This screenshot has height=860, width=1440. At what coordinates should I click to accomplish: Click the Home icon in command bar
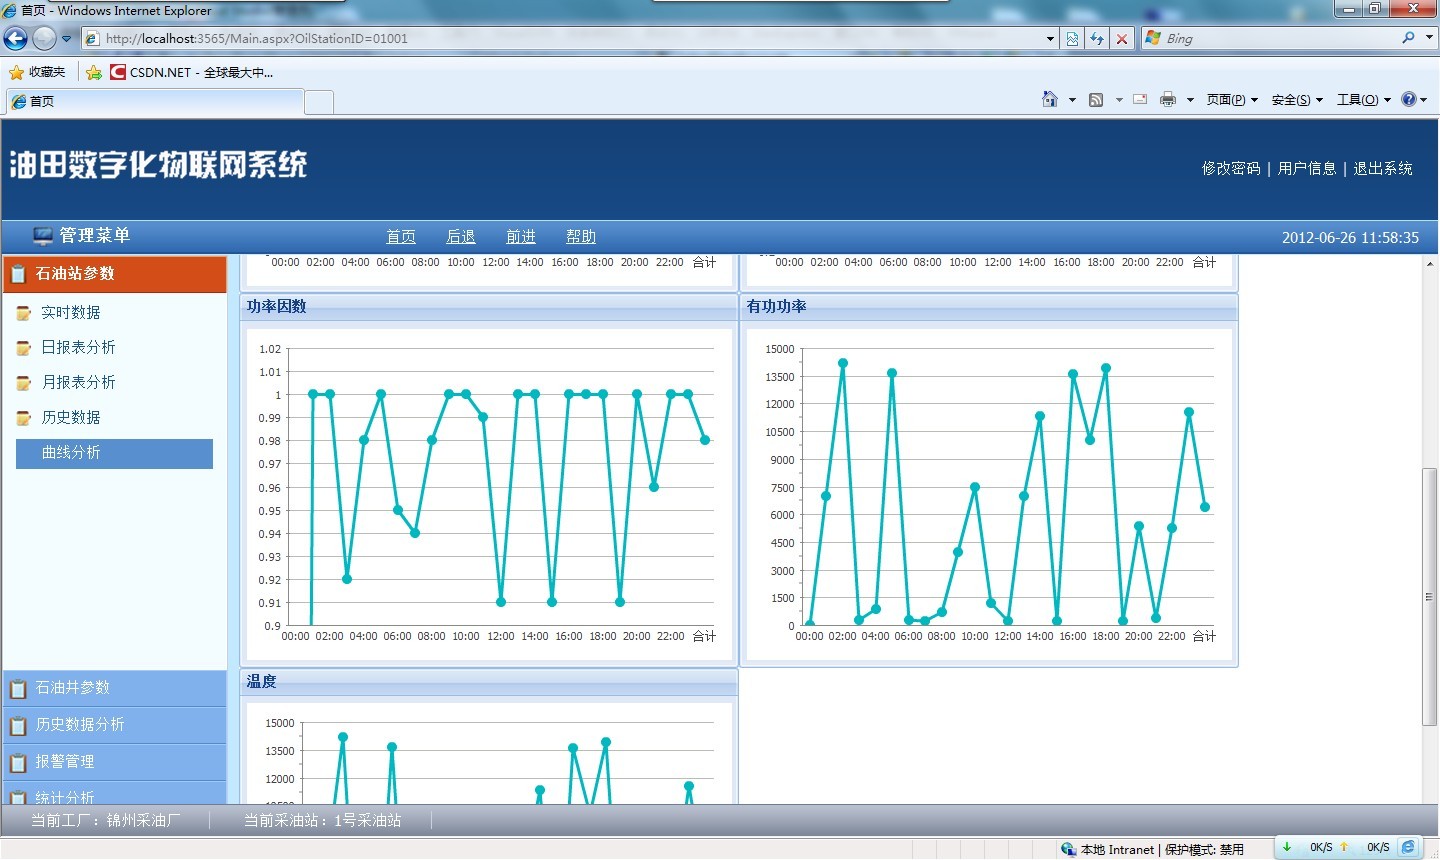tap(1050, 99)
